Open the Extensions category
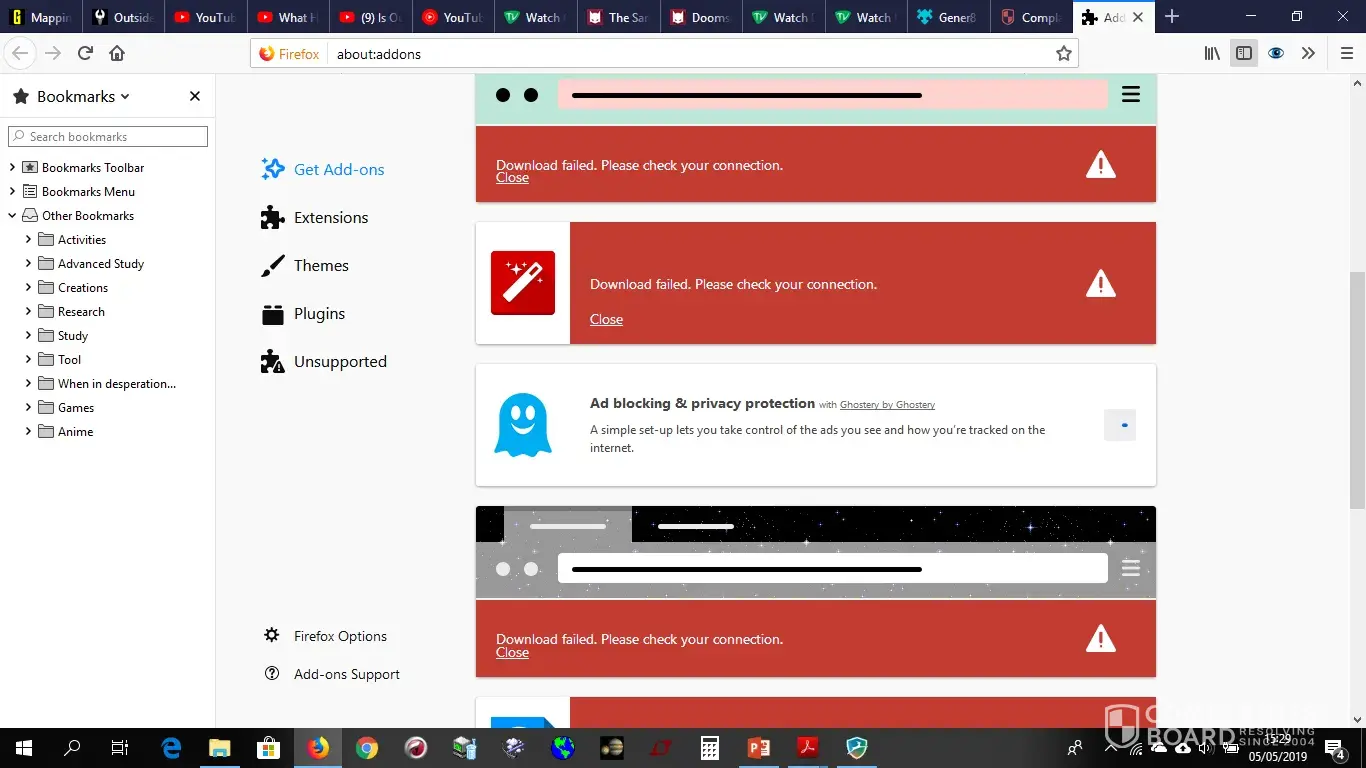The width and height of the screenshot is (1366, 768). click(x=330, y=218)
